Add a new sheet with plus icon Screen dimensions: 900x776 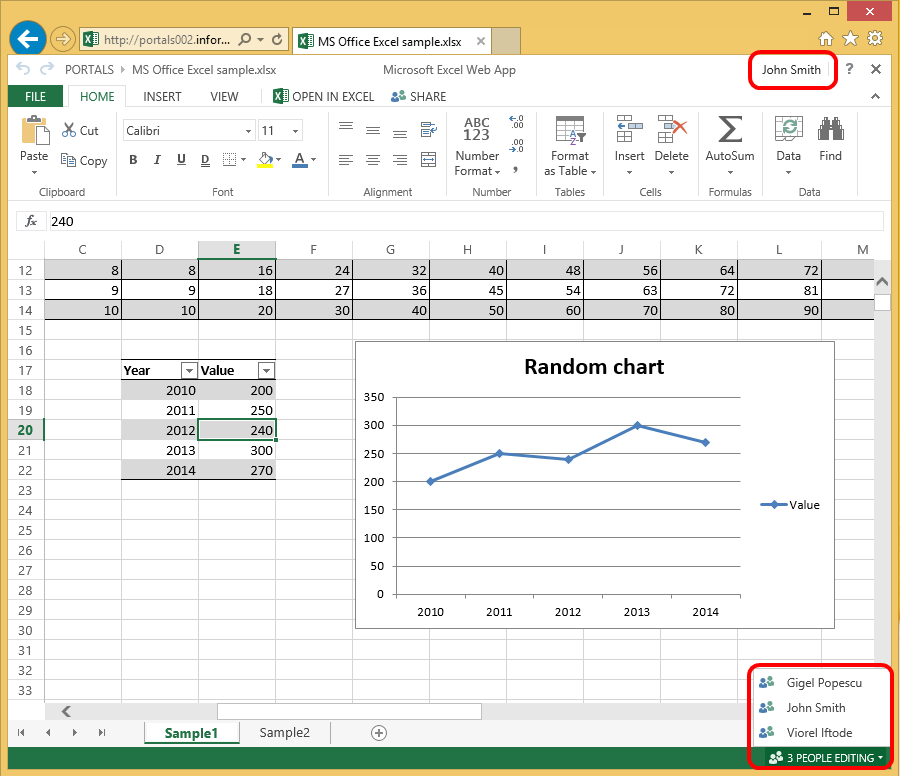tap(379, 733)
